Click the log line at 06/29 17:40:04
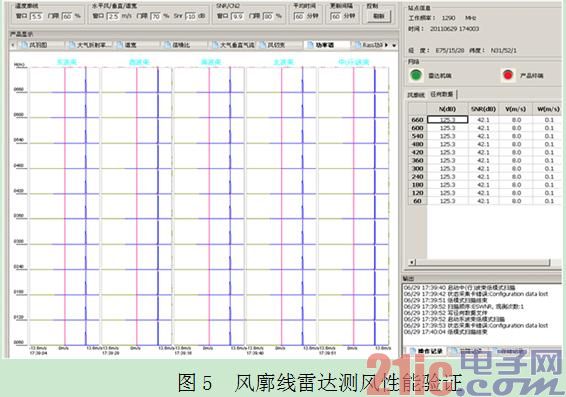566x397 pixels. click(445, 332)
